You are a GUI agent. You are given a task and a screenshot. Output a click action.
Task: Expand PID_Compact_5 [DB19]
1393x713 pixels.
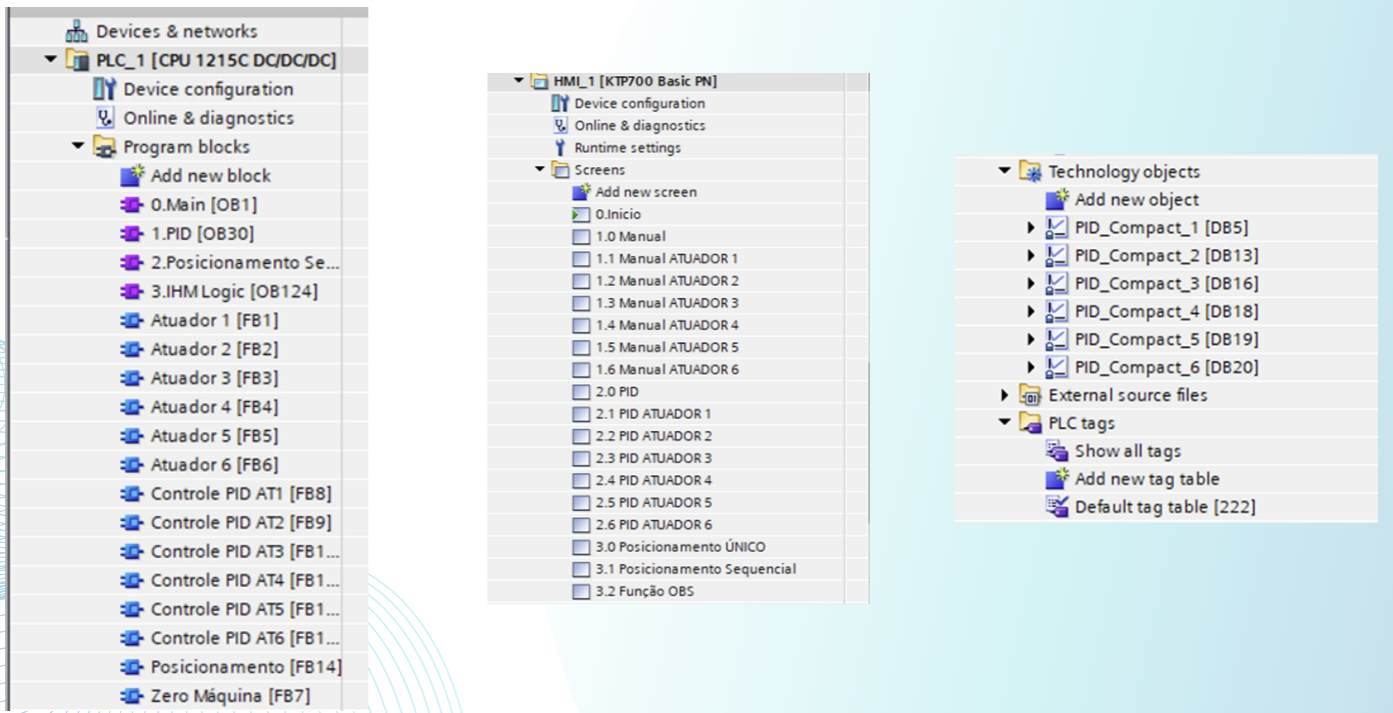click(x=1031, y=340)
